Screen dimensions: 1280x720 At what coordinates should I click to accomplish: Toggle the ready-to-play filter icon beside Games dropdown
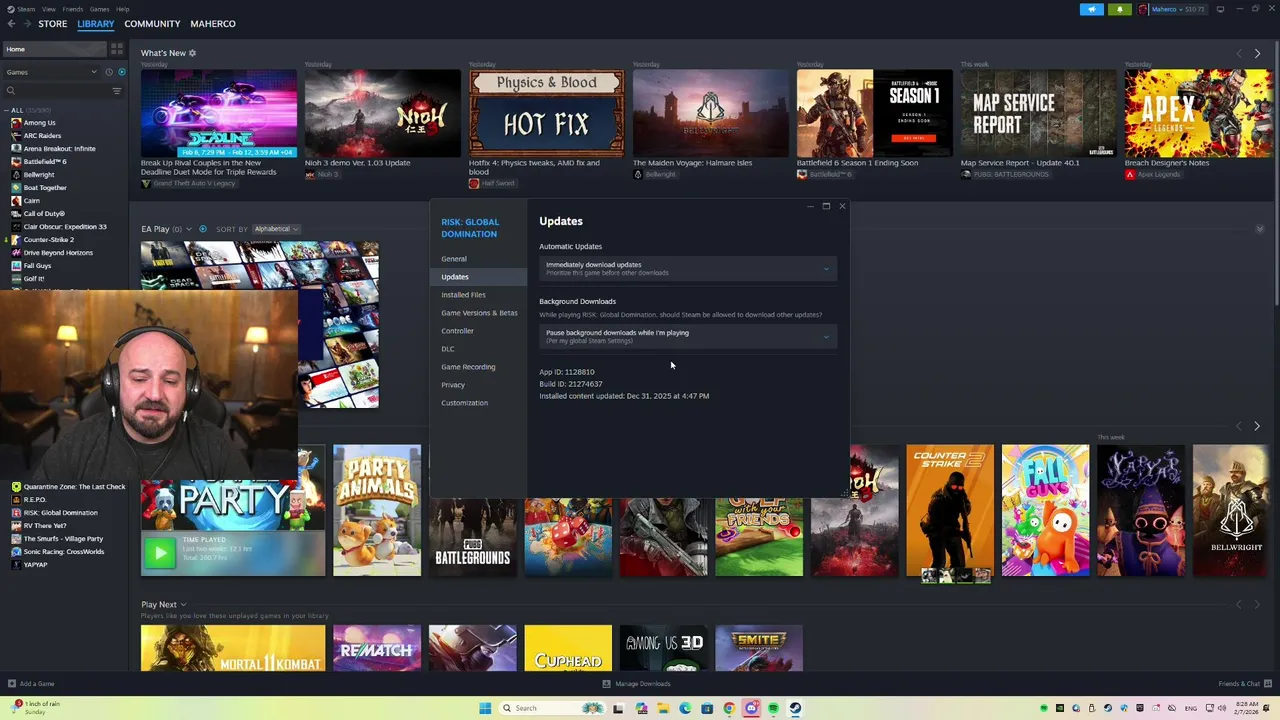122,72
